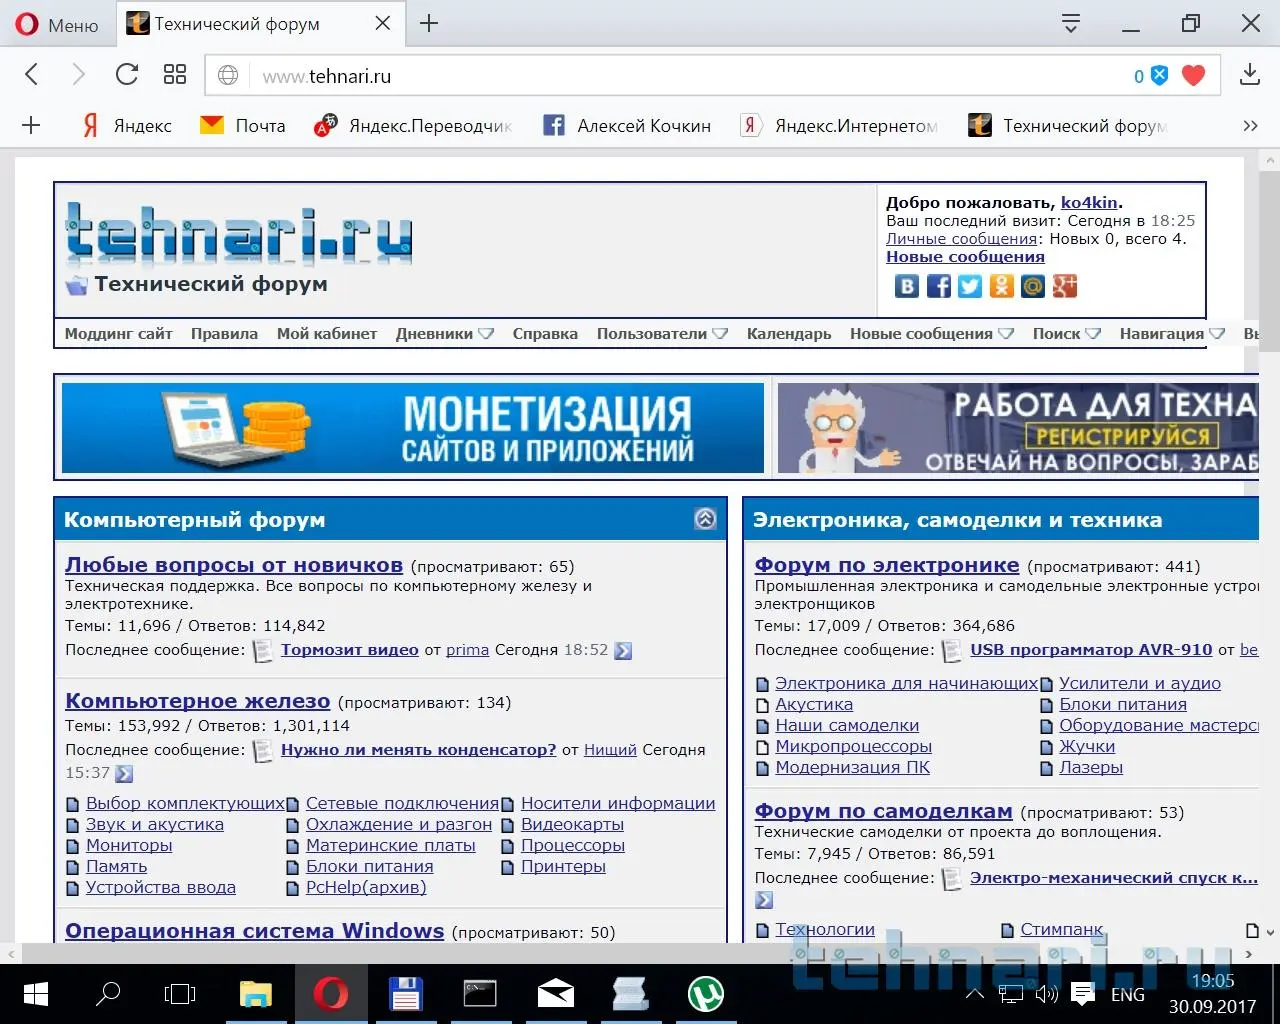Screen dimensions: 1280x1024
Task: Launch File Explorer from the taskbar
Action: (x=256, y=994)
